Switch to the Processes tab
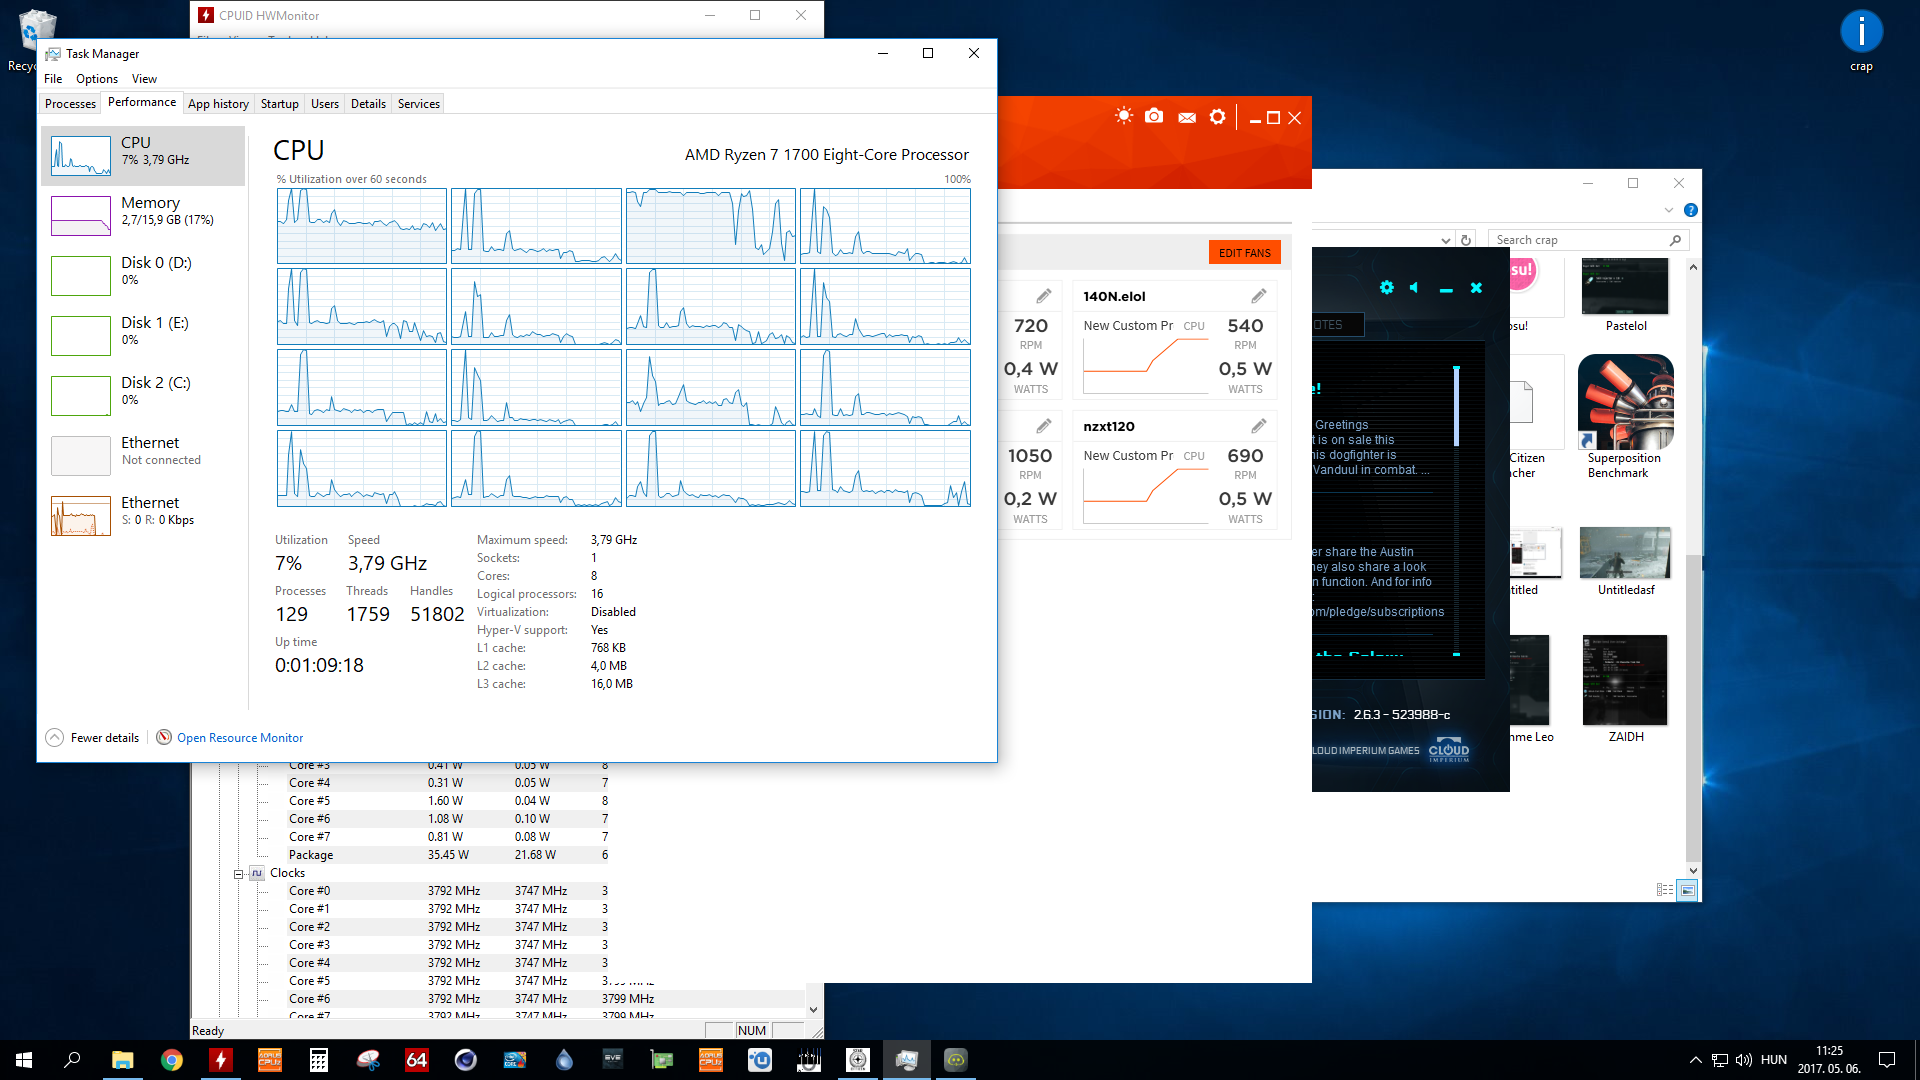 pos(70,104)
